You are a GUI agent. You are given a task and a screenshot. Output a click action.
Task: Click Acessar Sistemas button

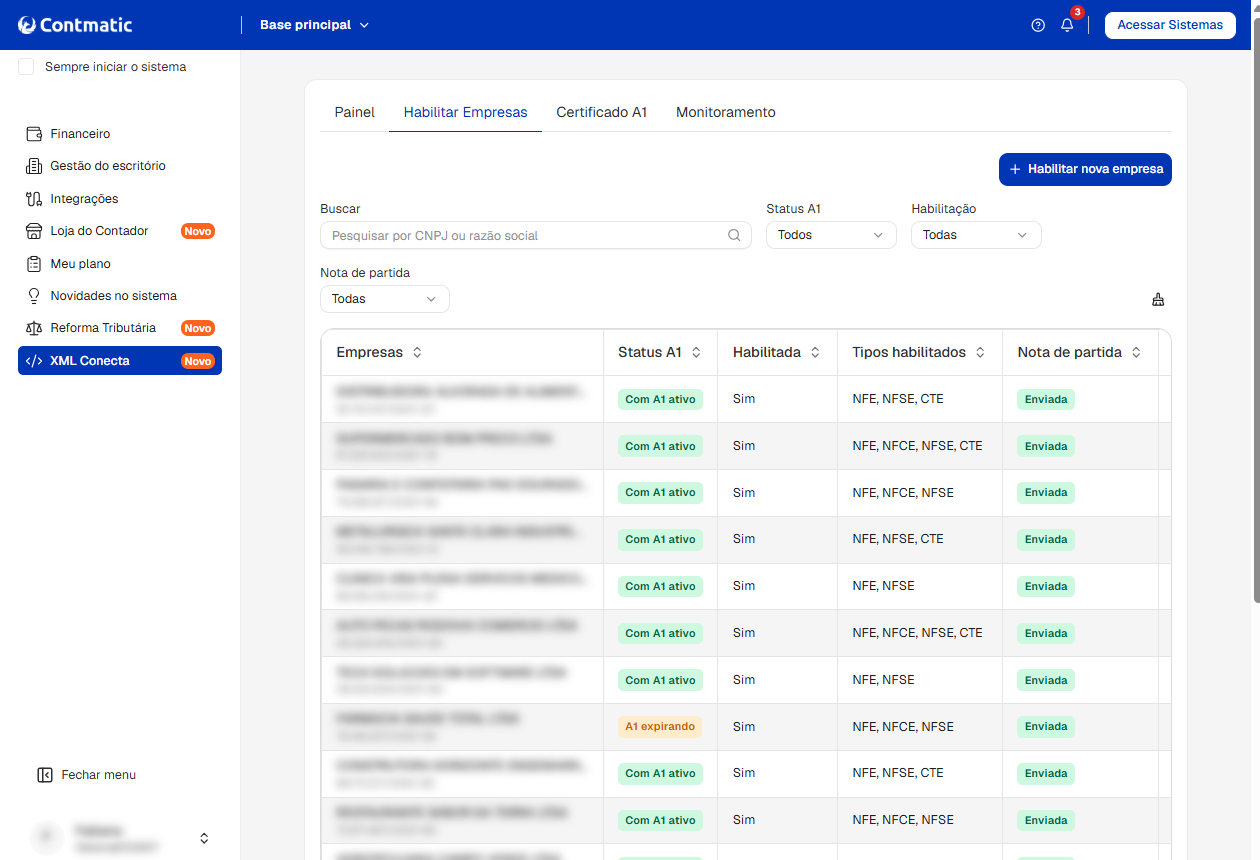pyautogui.click(x=1170, y=25)
